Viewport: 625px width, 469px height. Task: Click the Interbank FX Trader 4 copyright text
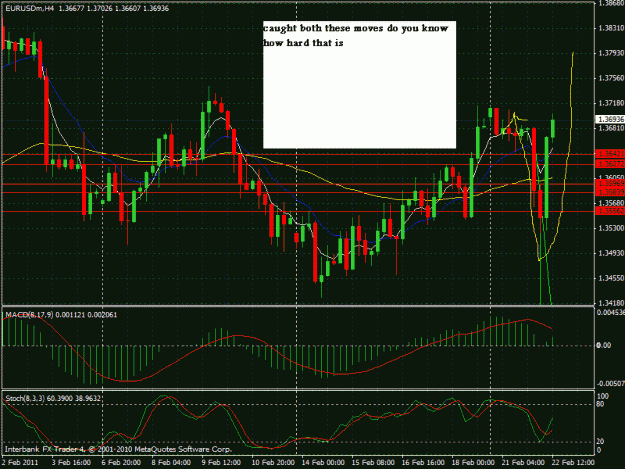pyautogui.click(x=118, y=449)
